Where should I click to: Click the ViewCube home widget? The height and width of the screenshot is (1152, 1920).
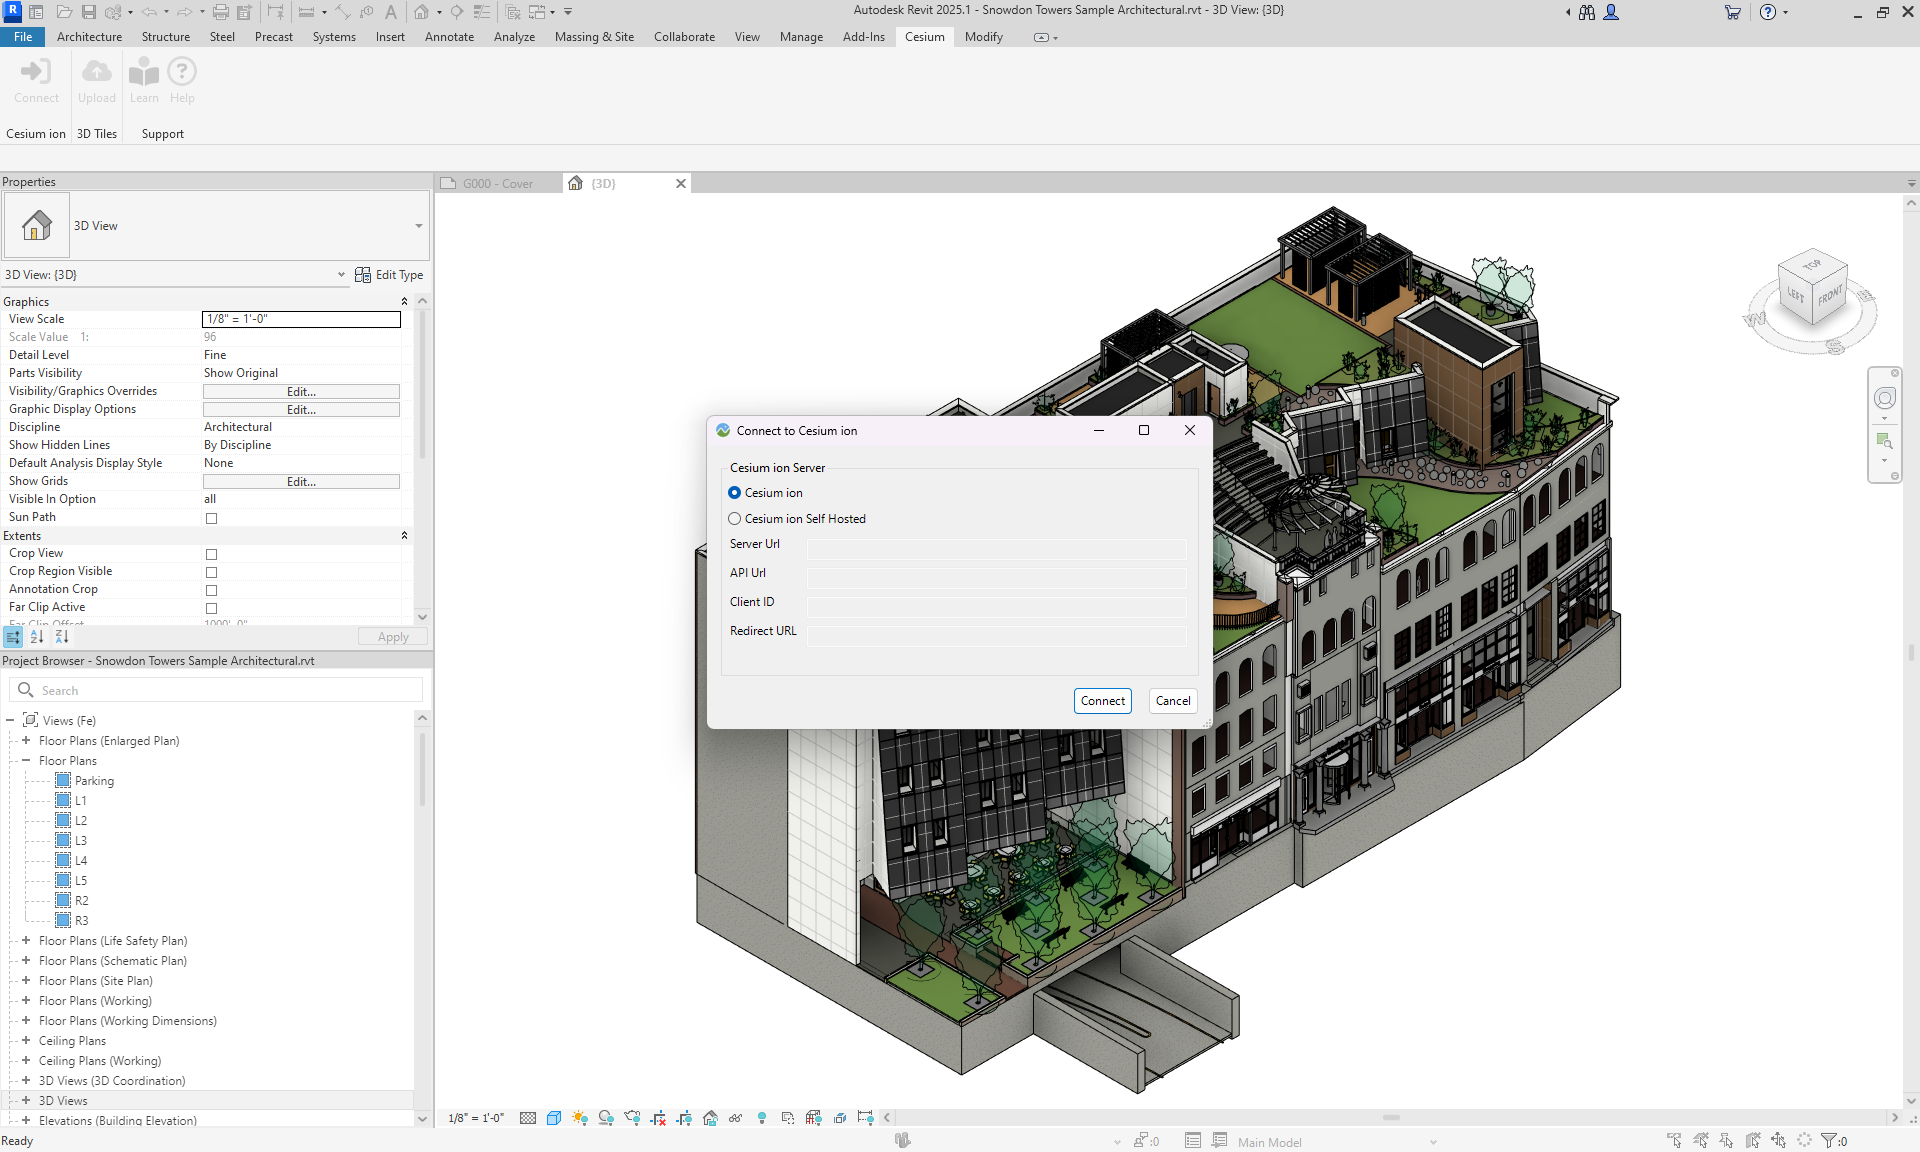pos(1812,291)
